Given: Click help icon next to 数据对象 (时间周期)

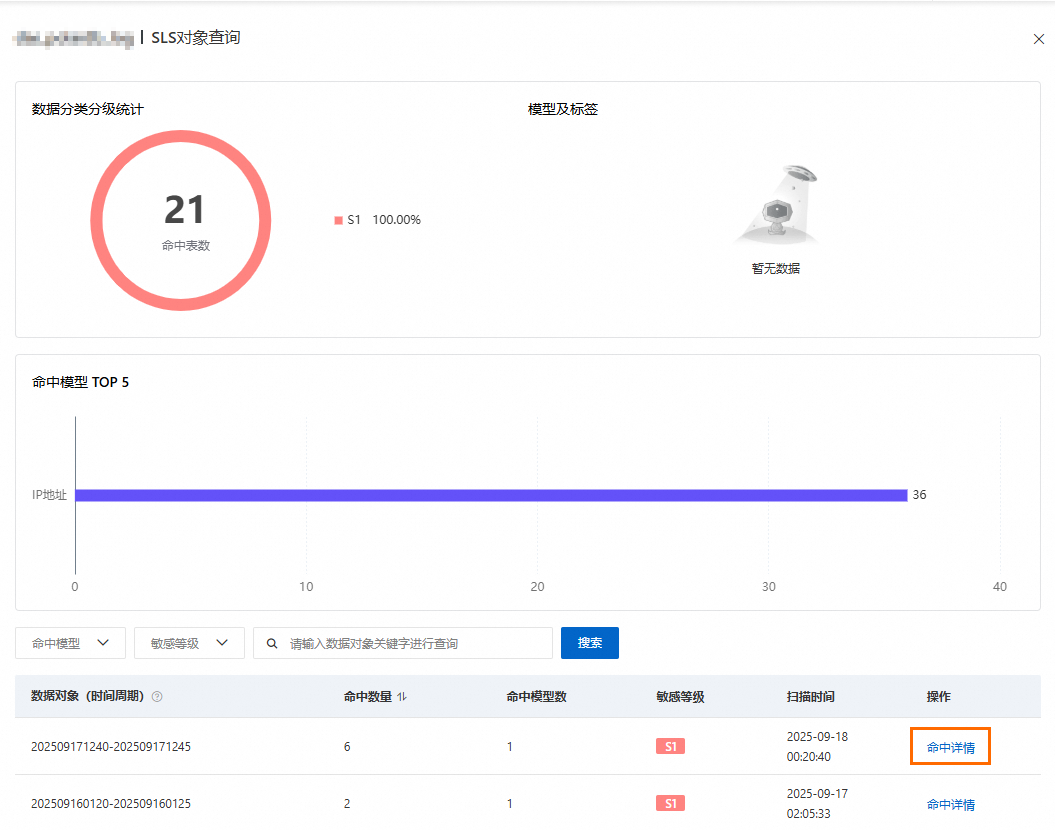Looking at the screenshot, I should [x=157, y=697].
